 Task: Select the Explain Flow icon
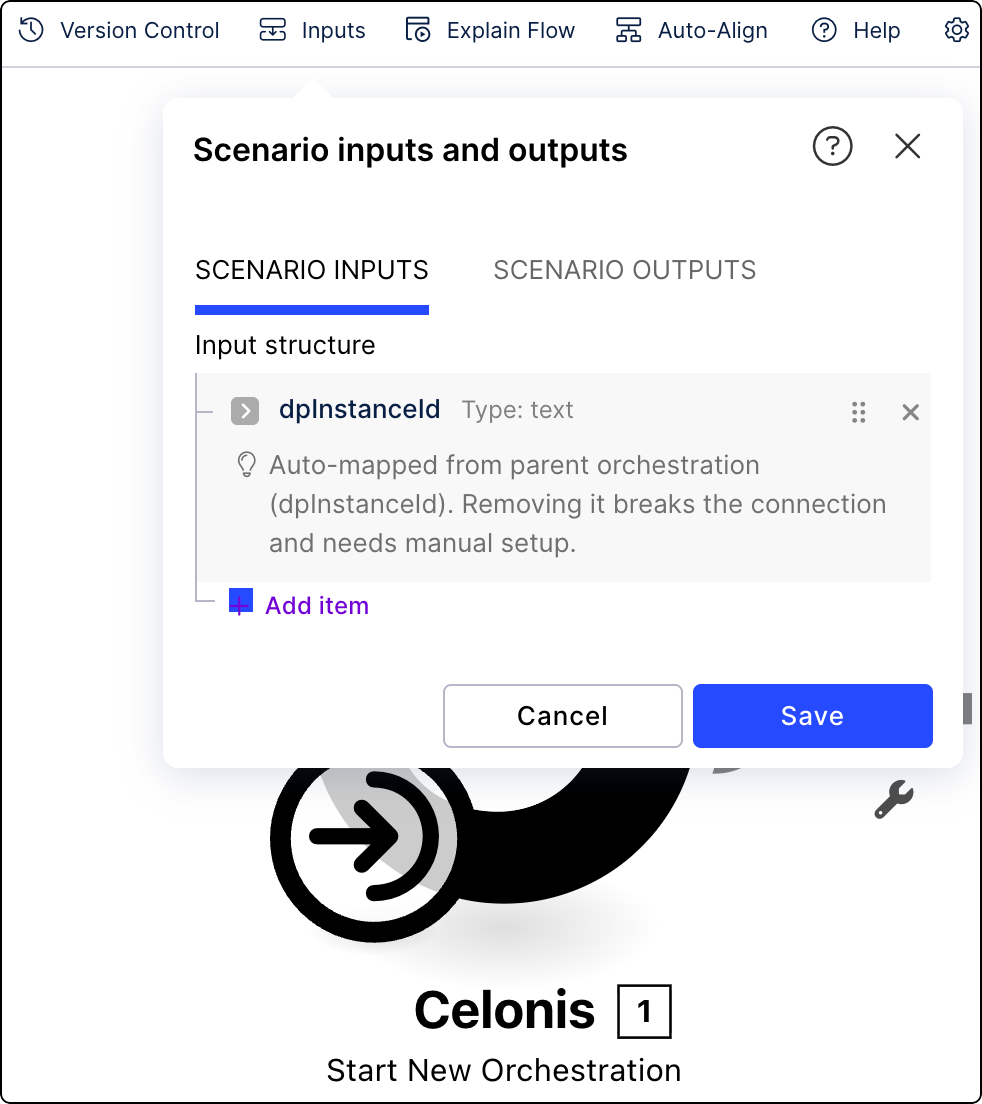pyautogui.click(x=420, y=30)
